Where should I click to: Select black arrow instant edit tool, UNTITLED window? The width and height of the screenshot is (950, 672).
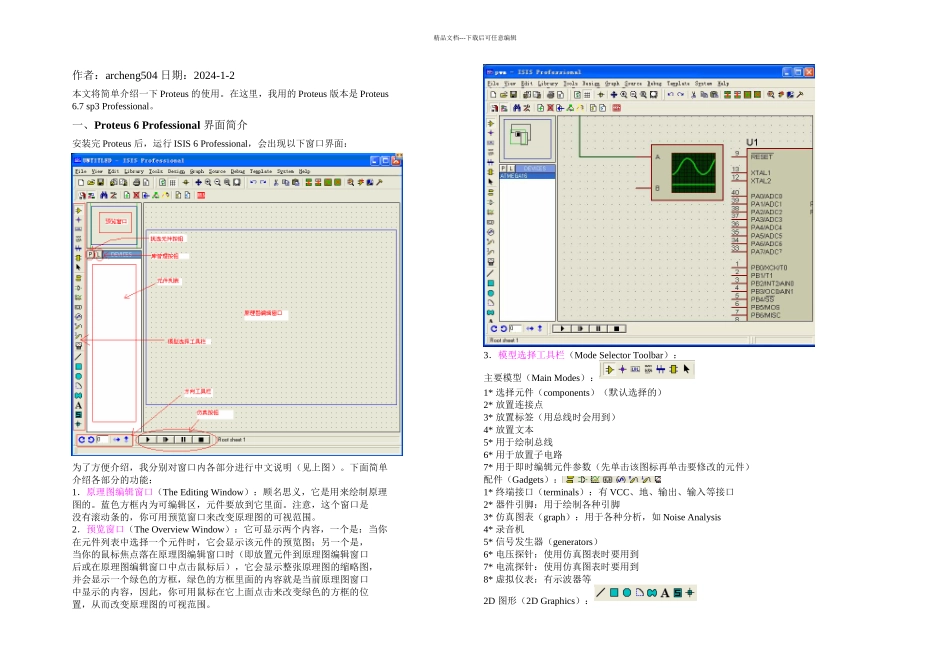(x=78, y=267)
